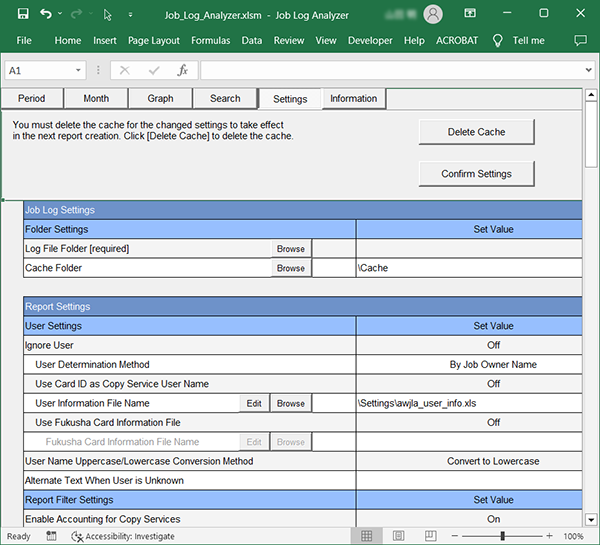Open the Home ribbon tab
This screenshot has width=600, height=545.
pos(68,40)
